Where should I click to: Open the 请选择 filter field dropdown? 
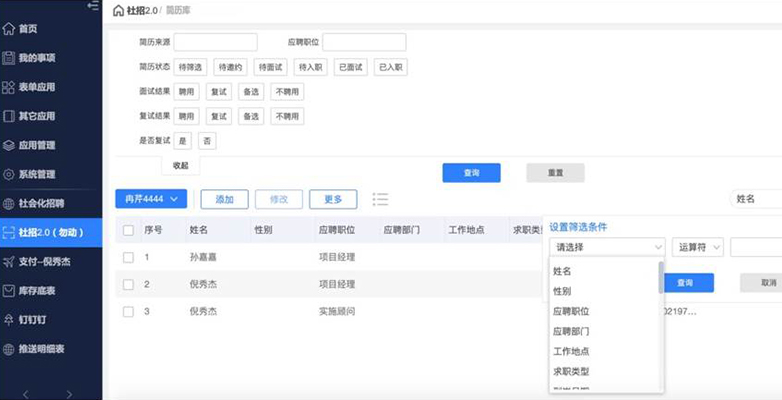[x=607, y=247]
